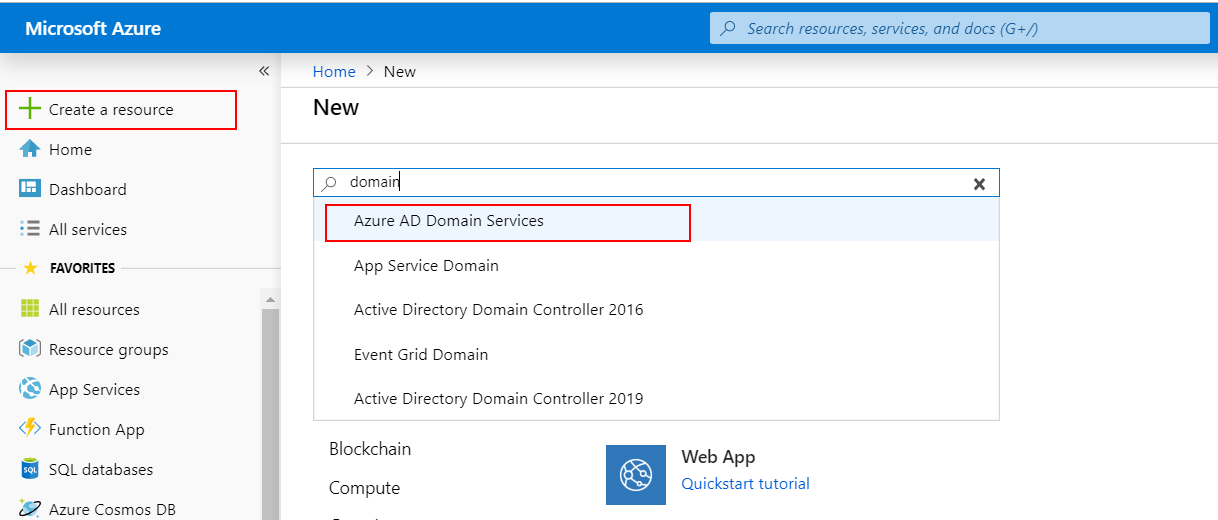Select the Blockchain category
The image size is (1218, 520).
pos(370,449)
